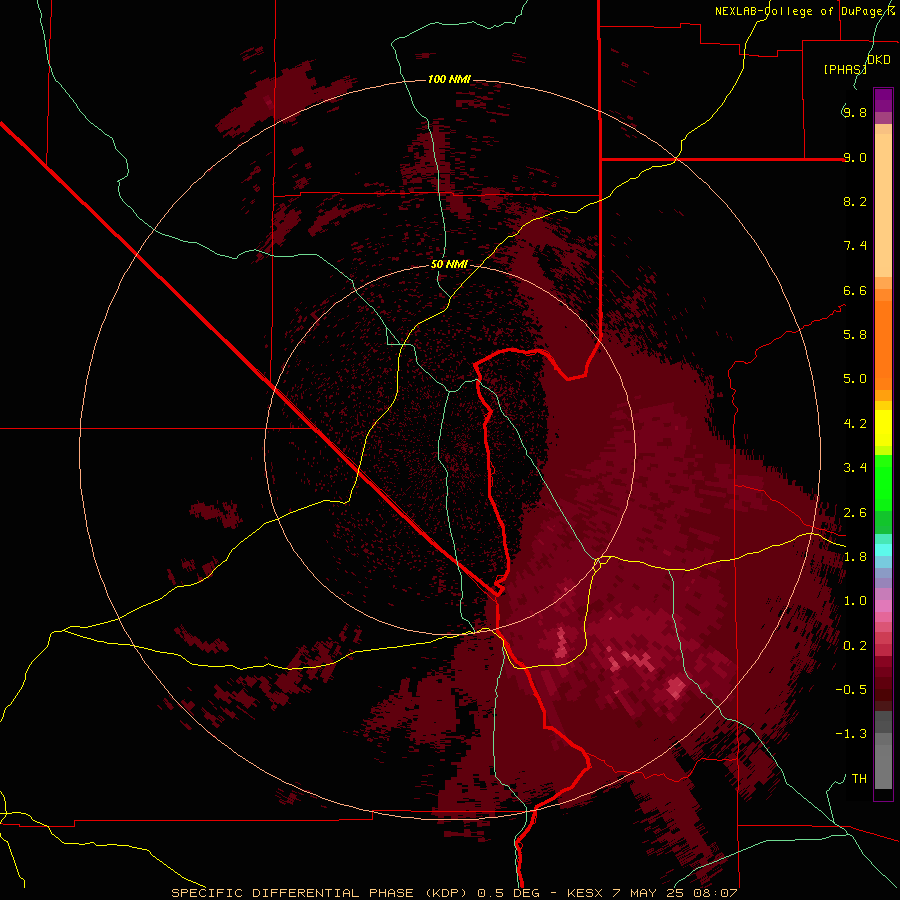Click the 1.8 scale value

(x=855, y=557)
